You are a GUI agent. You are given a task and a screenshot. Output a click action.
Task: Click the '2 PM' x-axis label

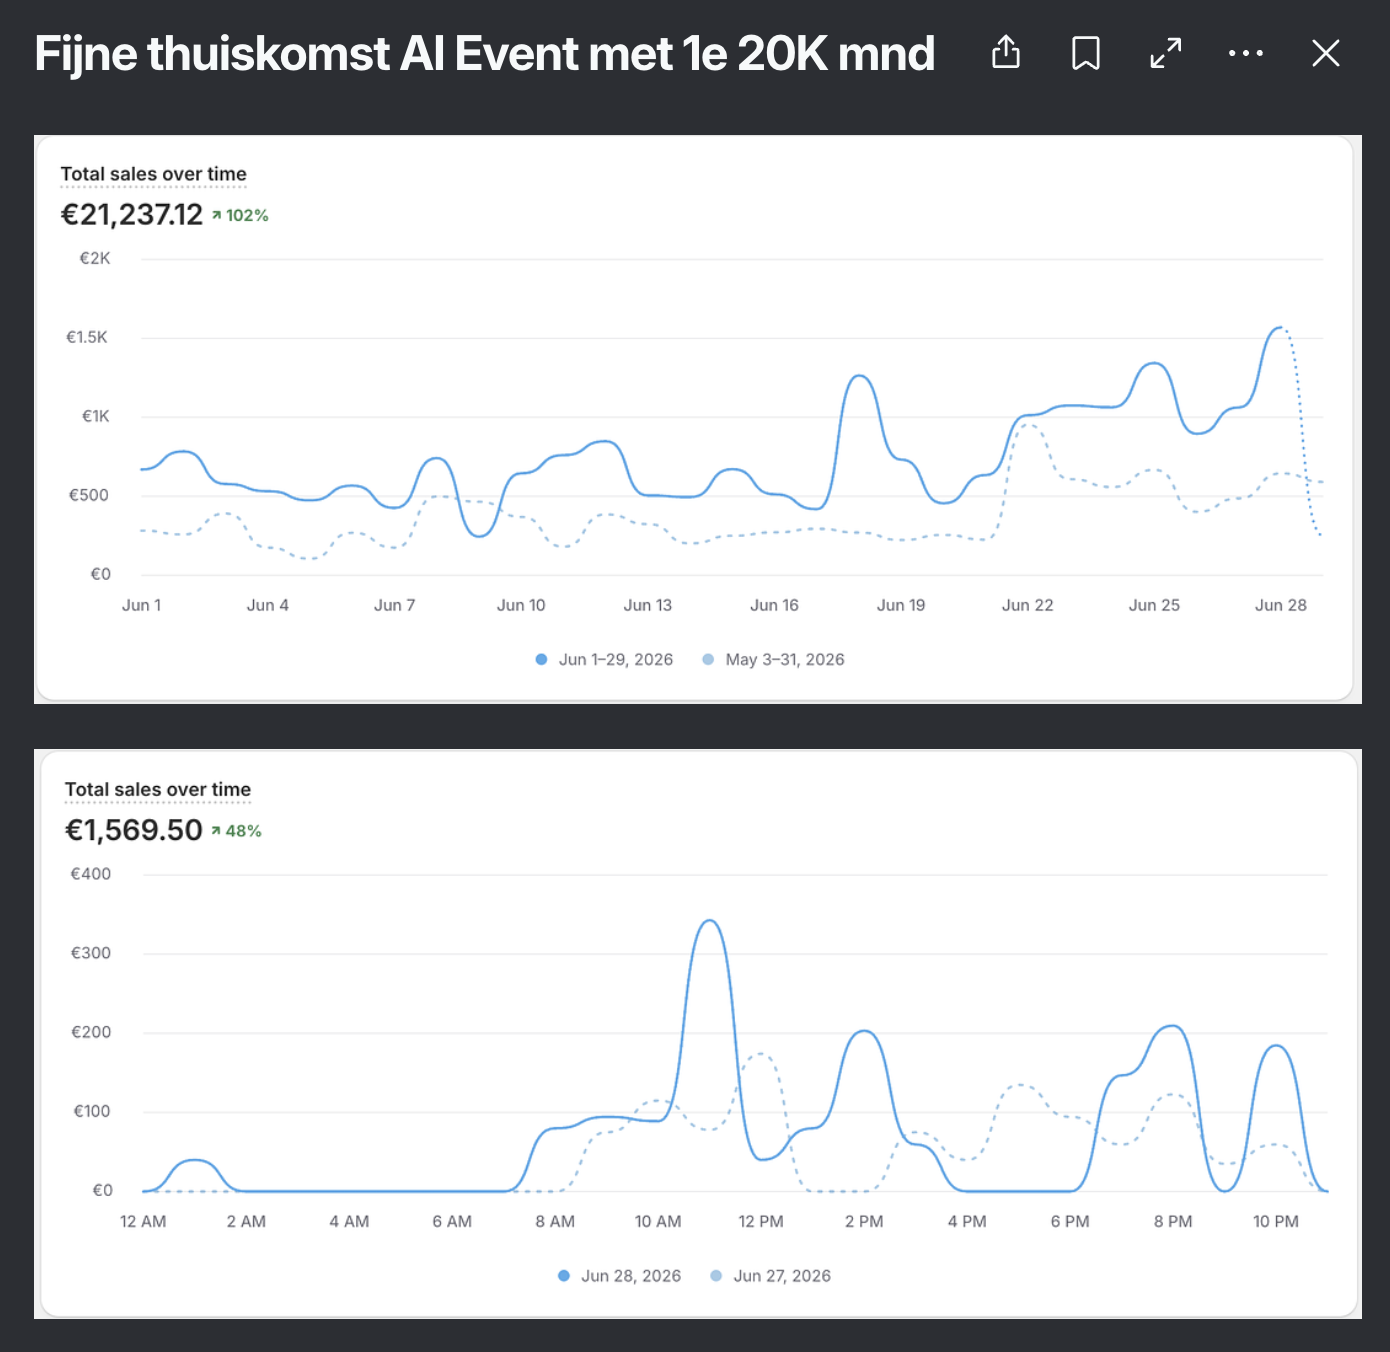(864, 1222)
